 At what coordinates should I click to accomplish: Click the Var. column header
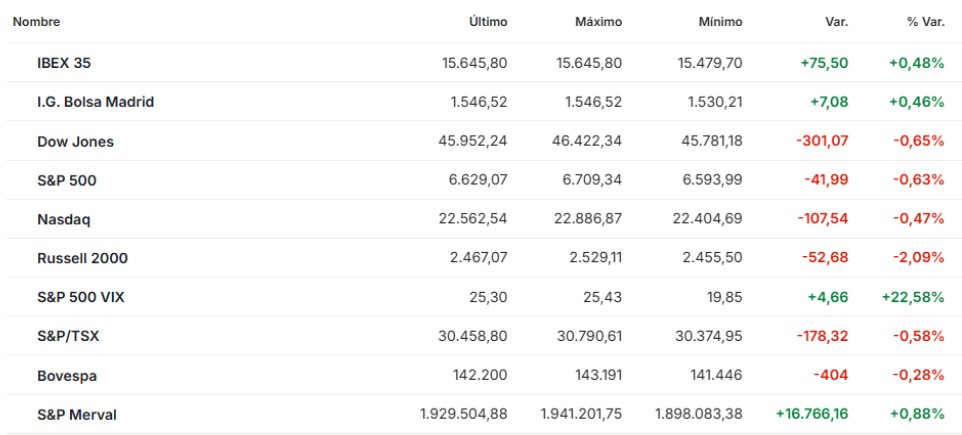[x=835, y=21]
